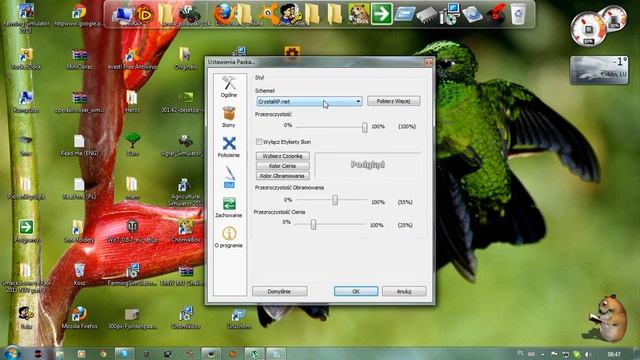This screenshot has height=360, width=640.
Task: Click the Domyślnie button
Action: [280, 291]
